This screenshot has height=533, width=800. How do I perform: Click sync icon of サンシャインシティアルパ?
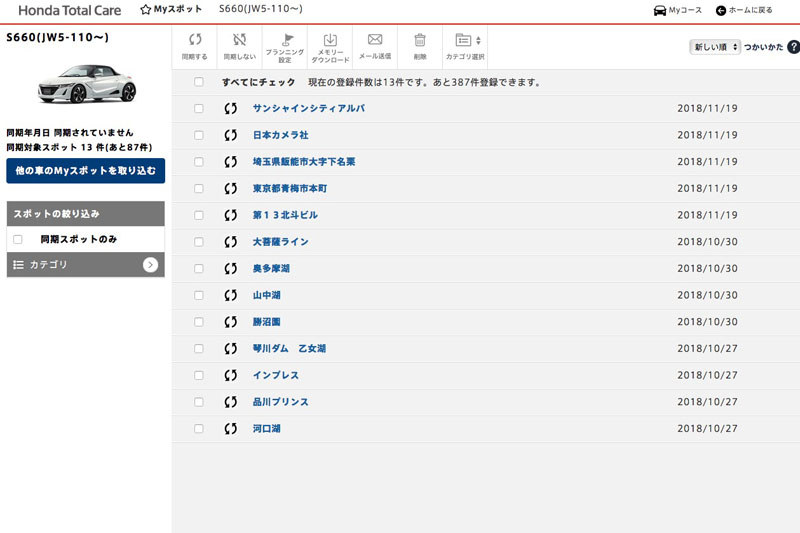(231, 108)
